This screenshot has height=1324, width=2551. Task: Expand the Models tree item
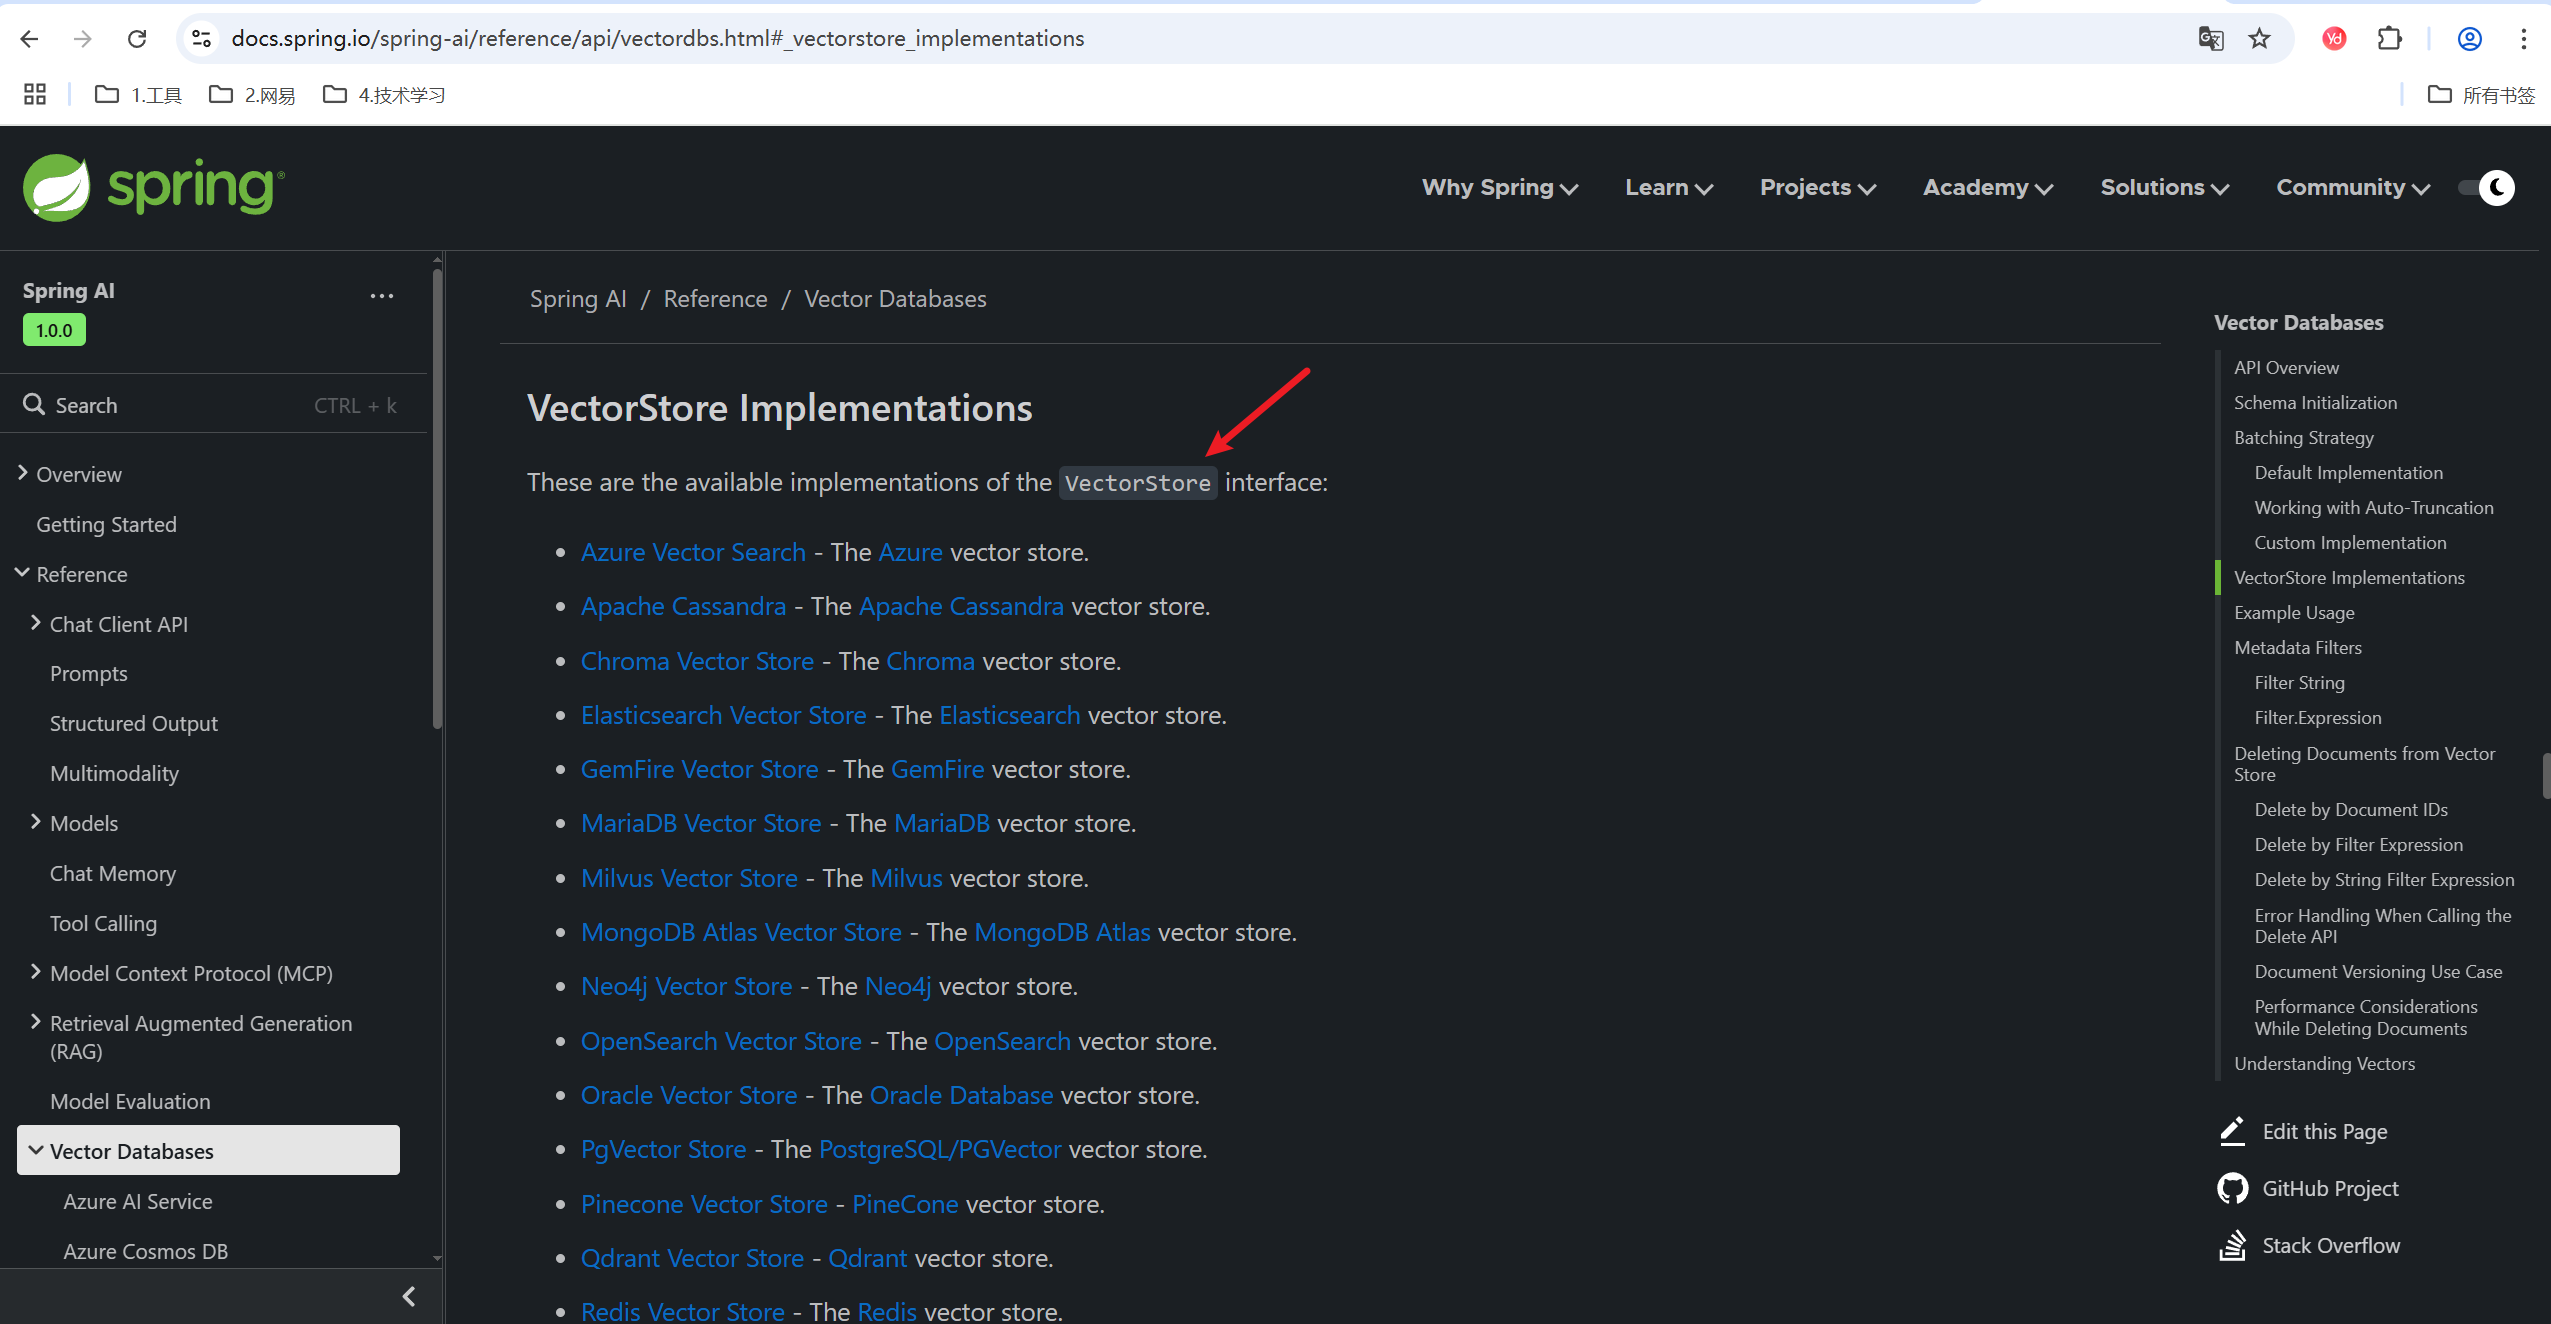coord(36,822)
